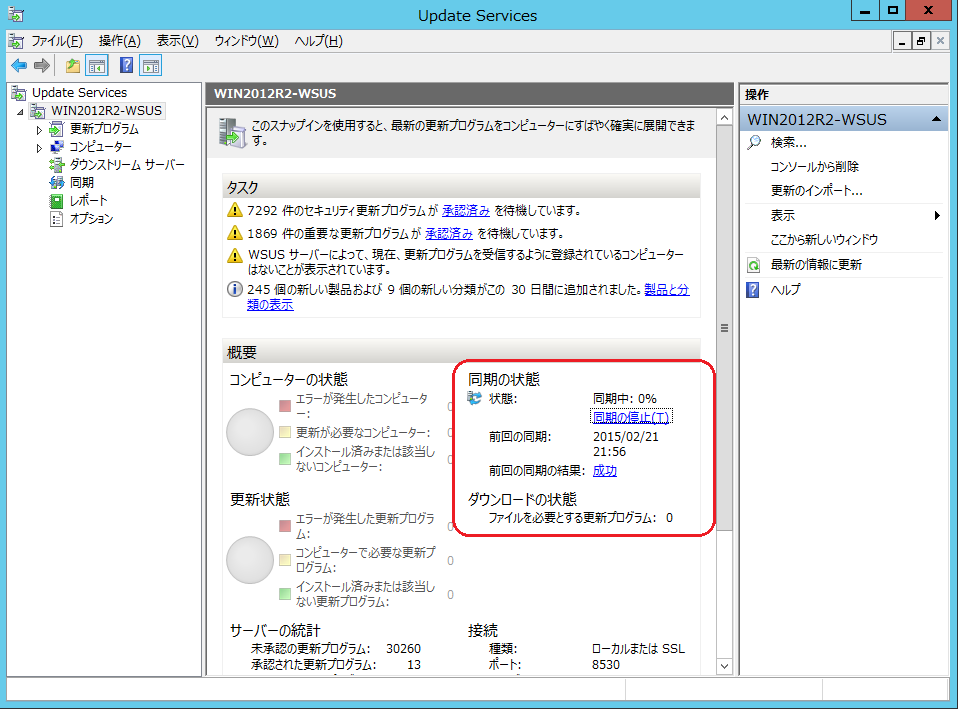Open the 表示(V) menu

pos(177,41)
